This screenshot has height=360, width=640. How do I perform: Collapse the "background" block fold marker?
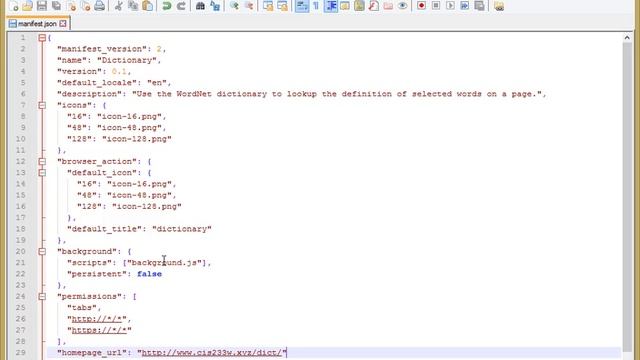coord(42,251)
